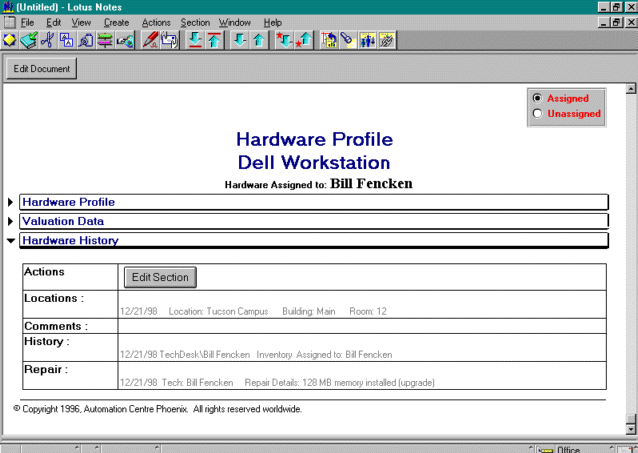
Task: Click the 'Repair :' row label
Action: click(46, 369)
